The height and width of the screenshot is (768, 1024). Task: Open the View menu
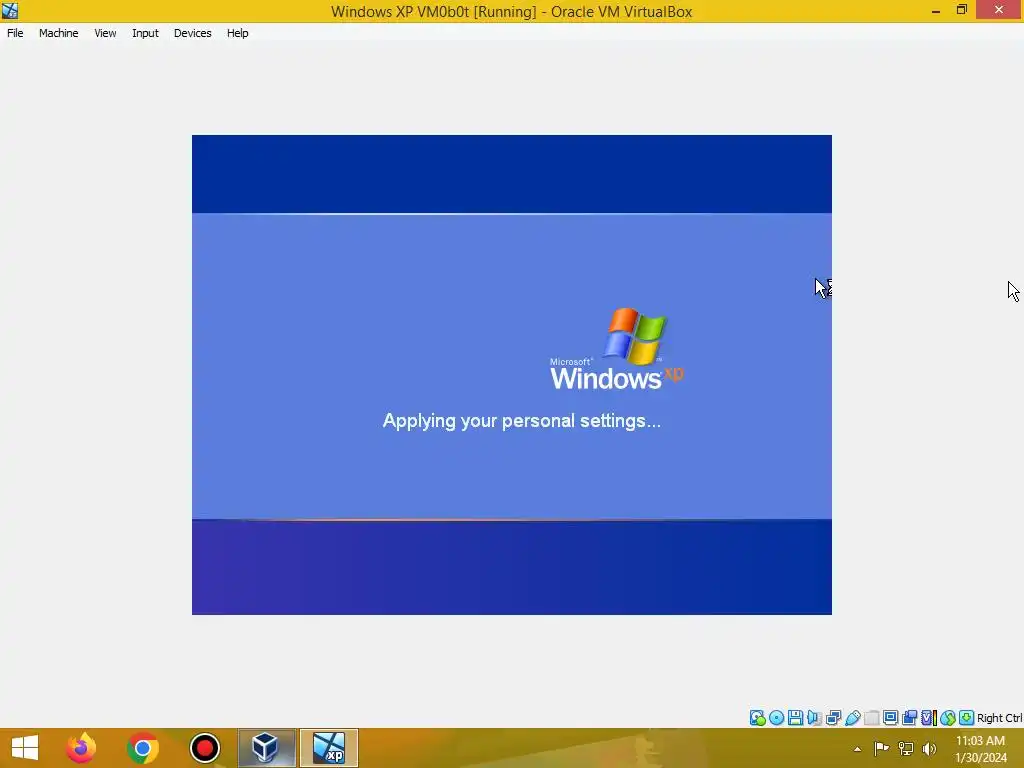[x=105, y=33]
